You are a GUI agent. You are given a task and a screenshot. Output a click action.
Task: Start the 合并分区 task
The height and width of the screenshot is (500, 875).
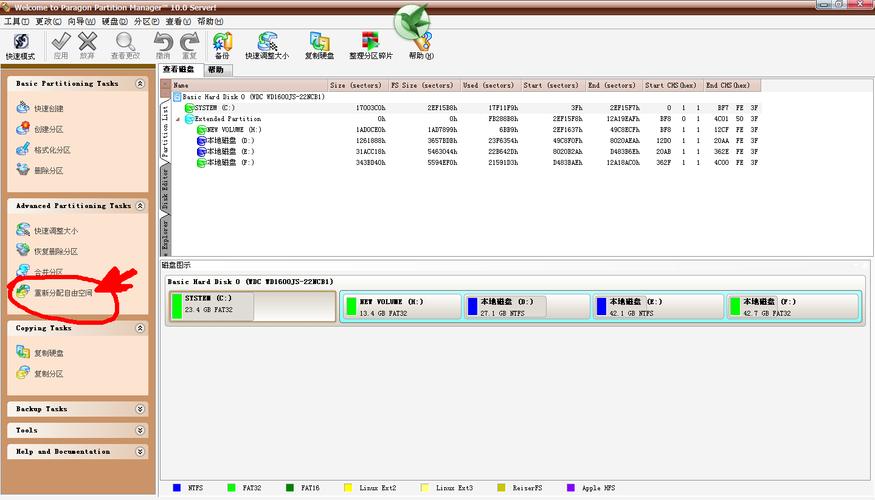click(40, 271)
